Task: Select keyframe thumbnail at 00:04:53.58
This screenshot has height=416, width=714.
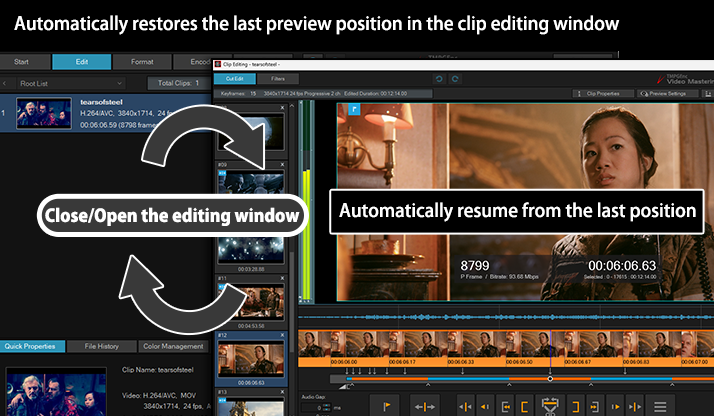Action: pos(251,302)
